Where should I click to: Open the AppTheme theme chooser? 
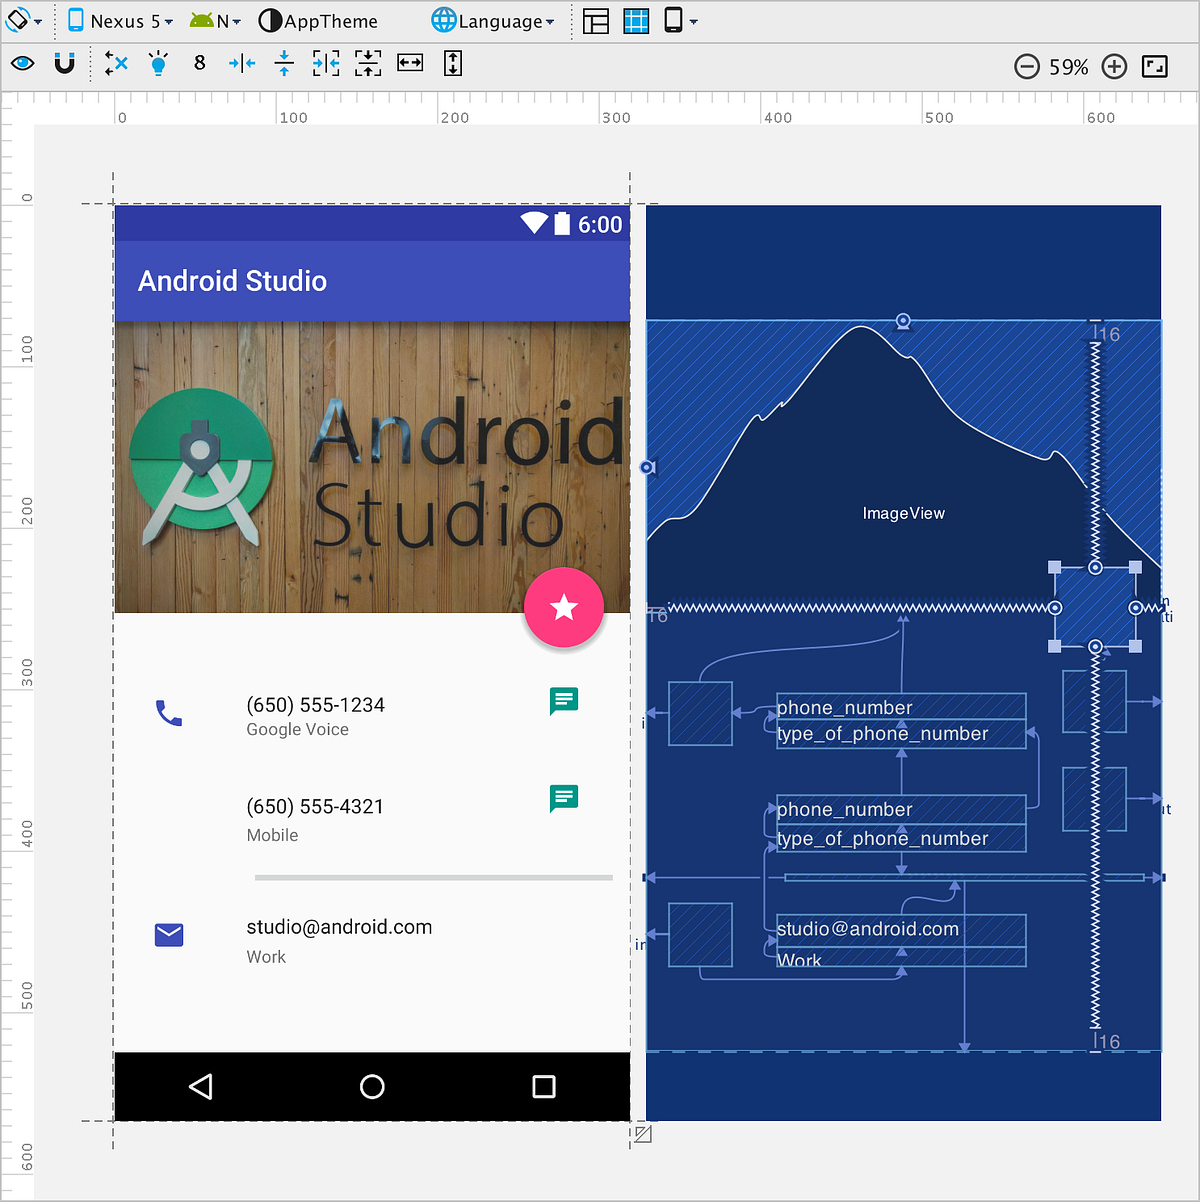pos(320,20)
